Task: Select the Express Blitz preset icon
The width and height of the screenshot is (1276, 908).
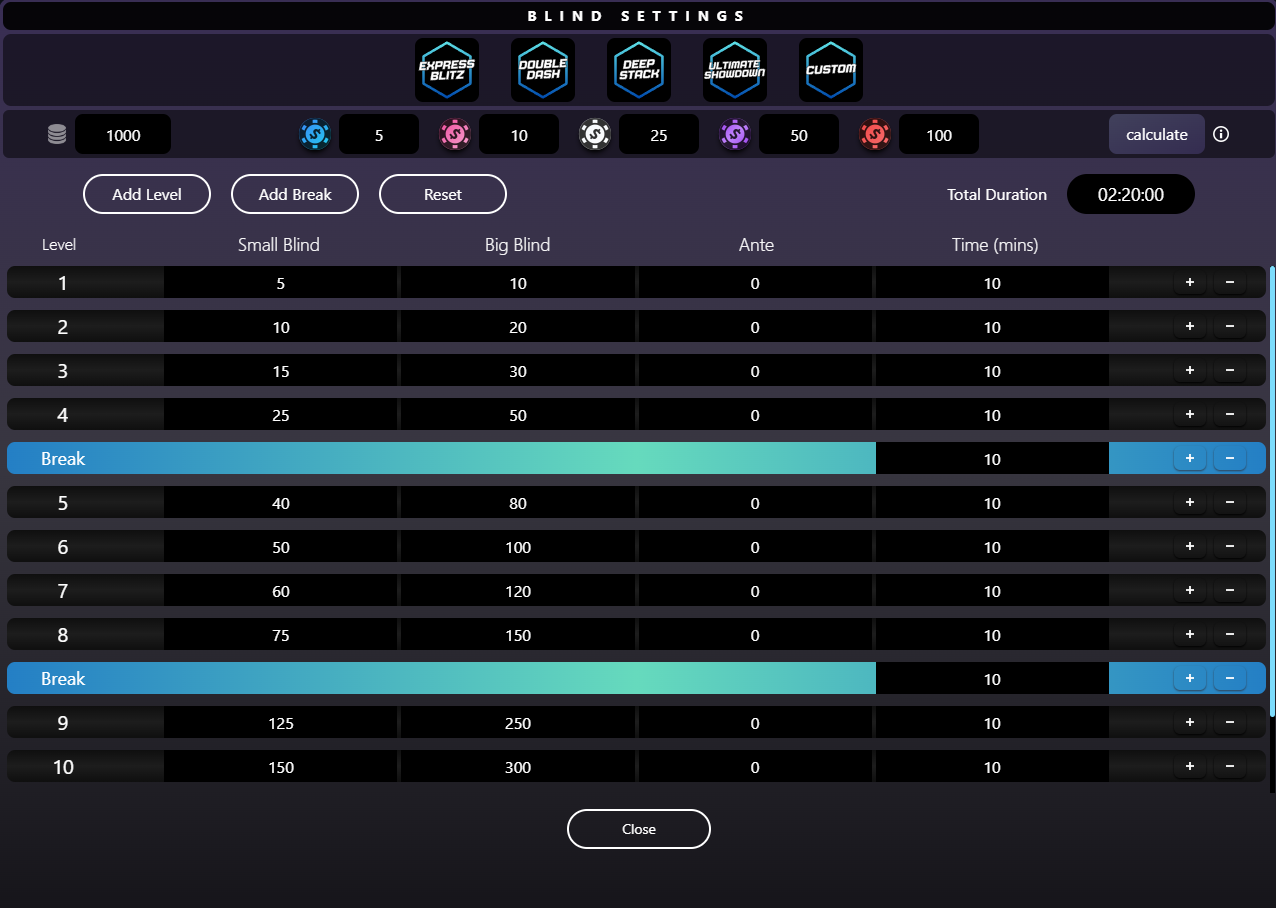Action: (x=447, y=70)
